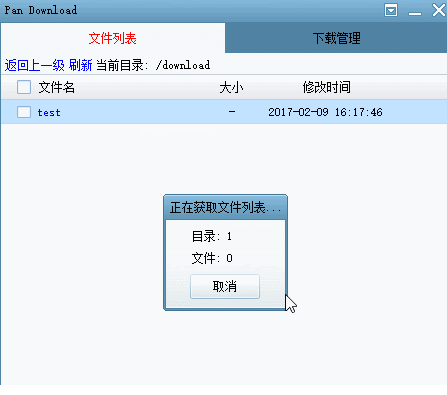Click the 正在获取文件列表 dialog title
Screen dimensions: 447x395
click(x=225, y=208)
